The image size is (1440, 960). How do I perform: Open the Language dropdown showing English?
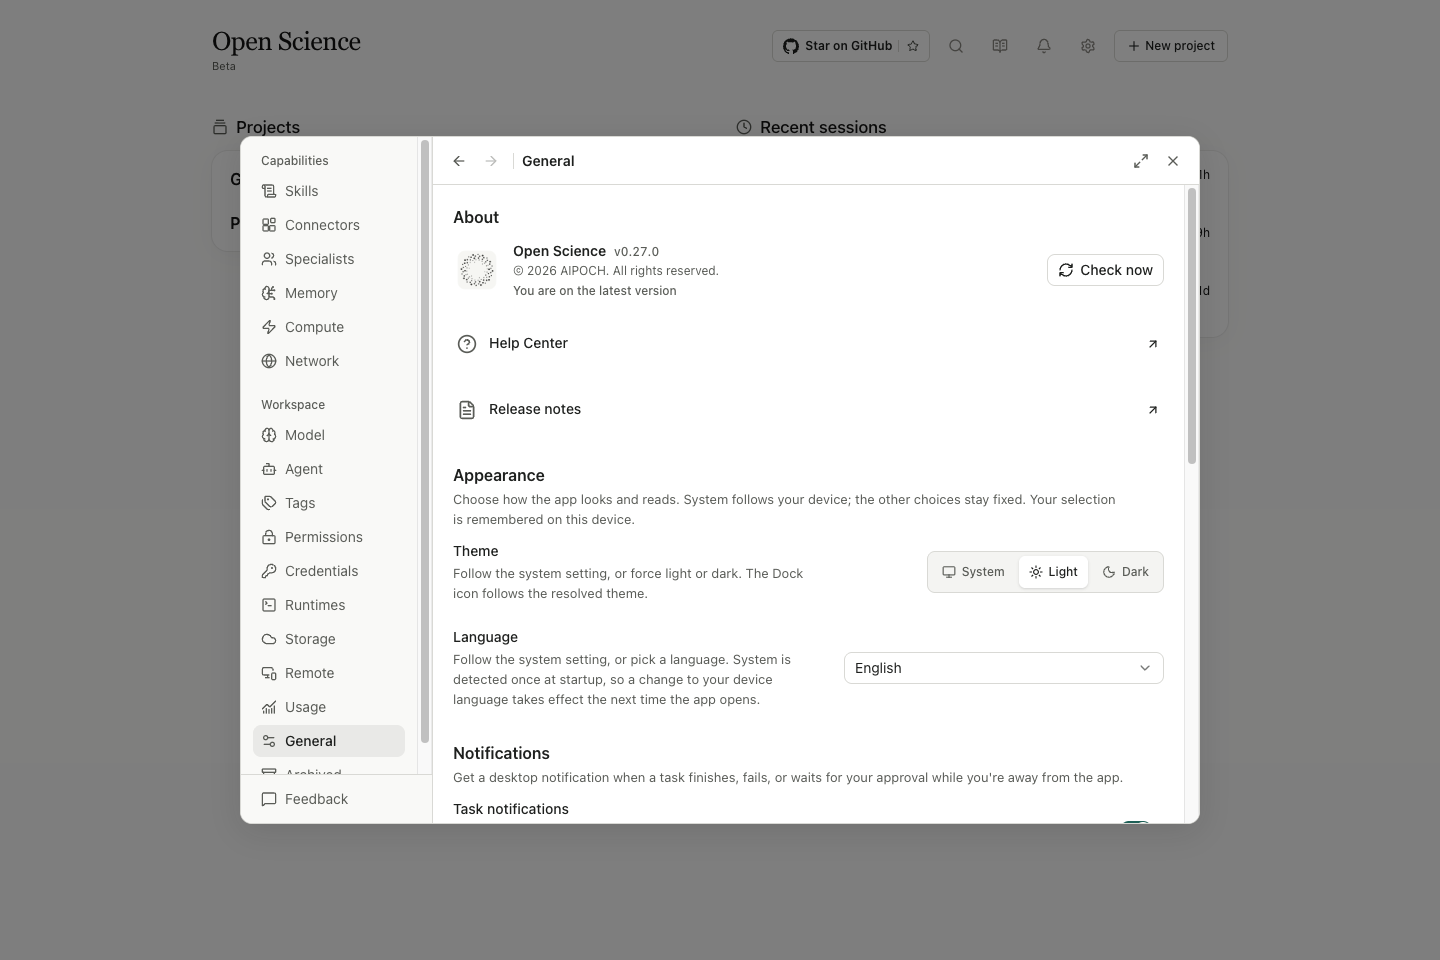[1004, 668]
